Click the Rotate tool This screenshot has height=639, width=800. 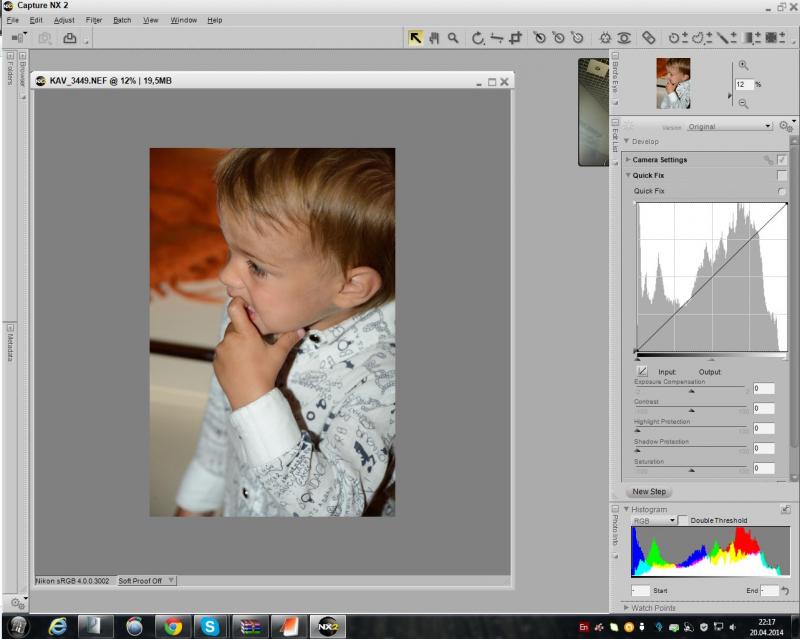pyautogui.click(x=478, y=38)
